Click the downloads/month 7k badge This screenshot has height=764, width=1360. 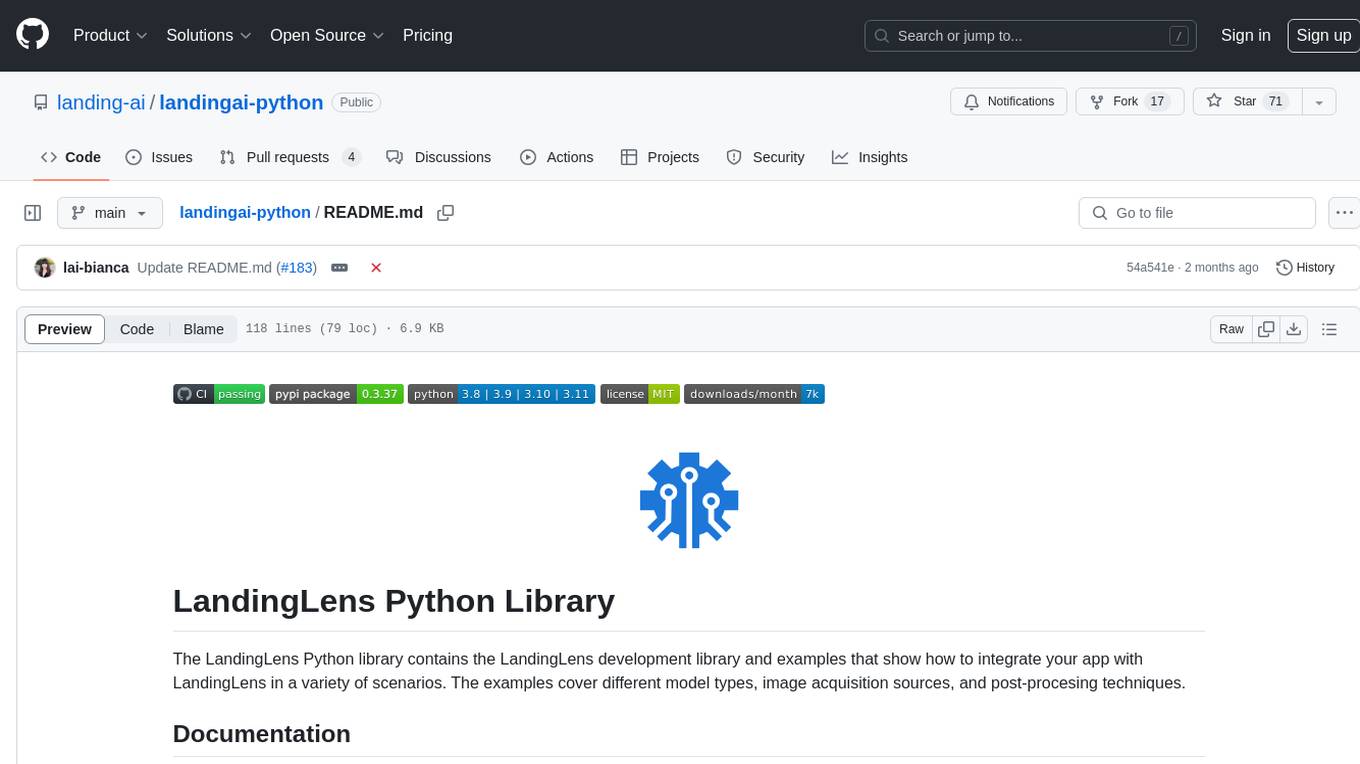tap(754, 394)
